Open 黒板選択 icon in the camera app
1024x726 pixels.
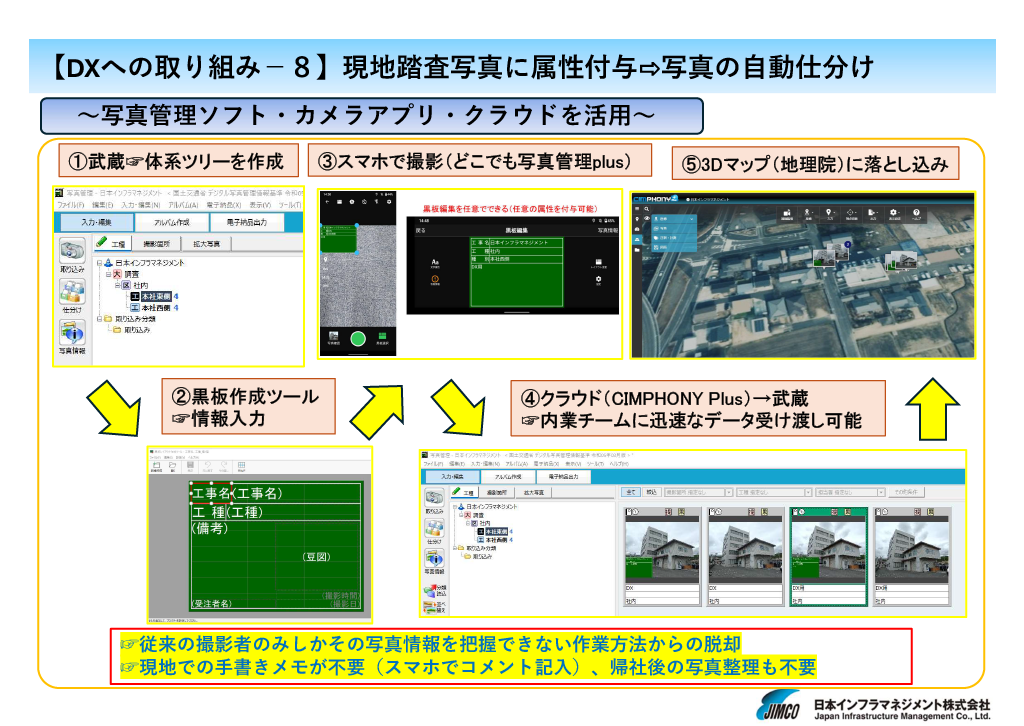381,338
